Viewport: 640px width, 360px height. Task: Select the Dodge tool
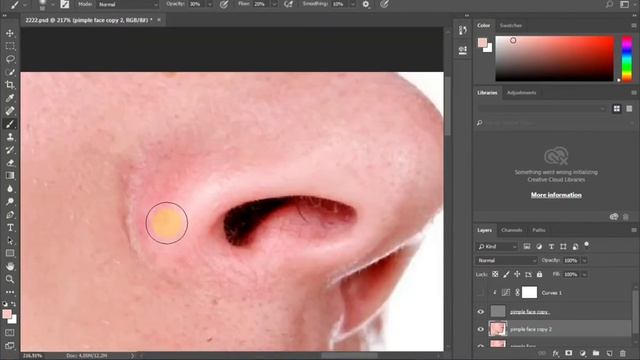(10, 201)
